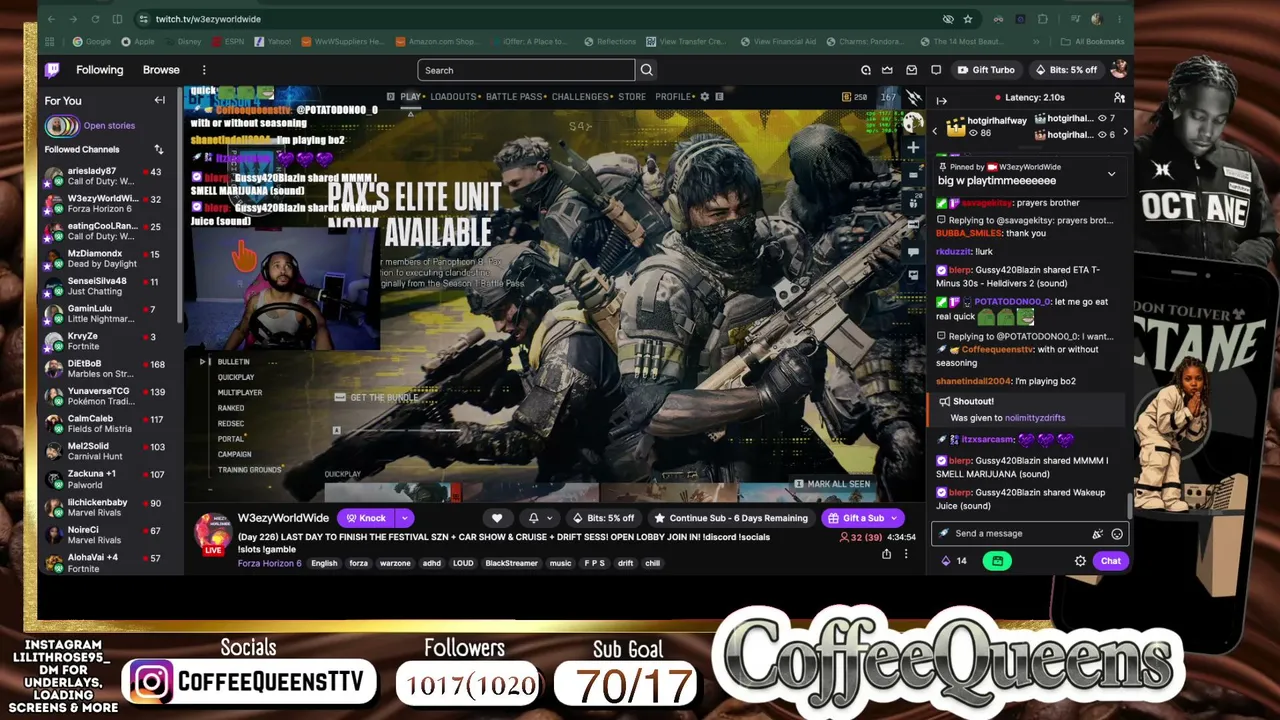Click the browser address bar URL

pyautogui.click(x=208, y=19)
